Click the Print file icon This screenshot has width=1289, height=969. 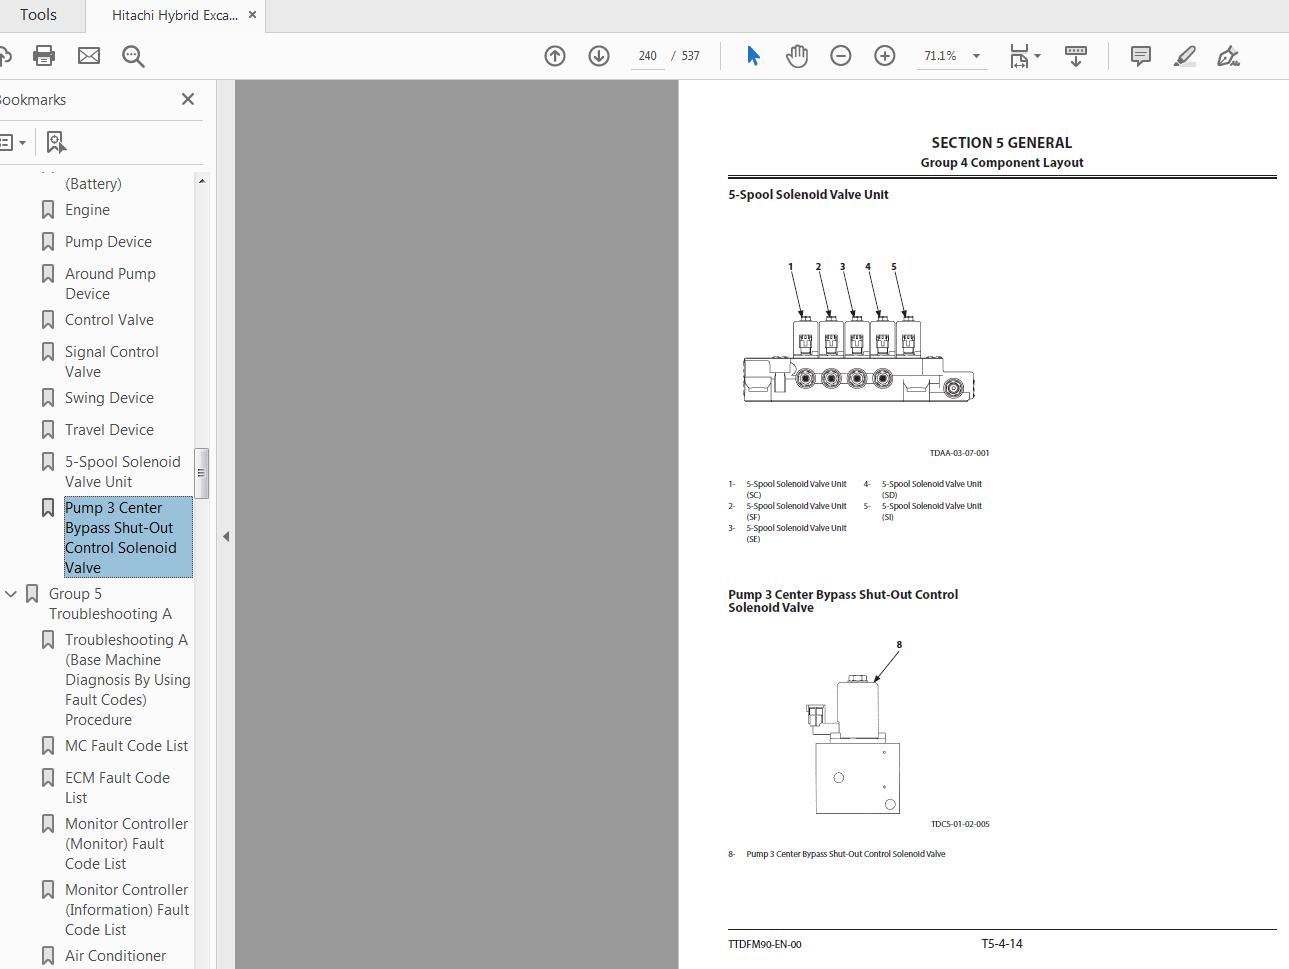tap(44, 56)
